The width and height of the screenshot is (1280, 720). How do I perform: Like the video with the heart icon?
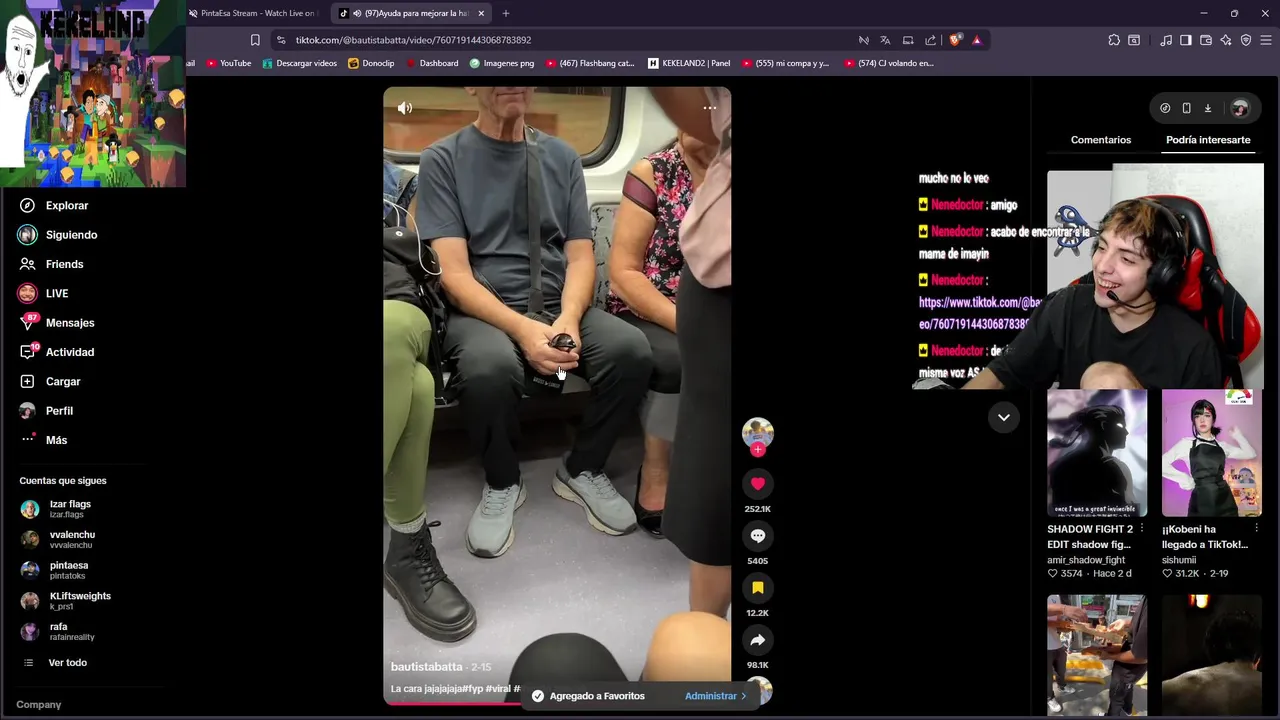(x=757, y=484)
